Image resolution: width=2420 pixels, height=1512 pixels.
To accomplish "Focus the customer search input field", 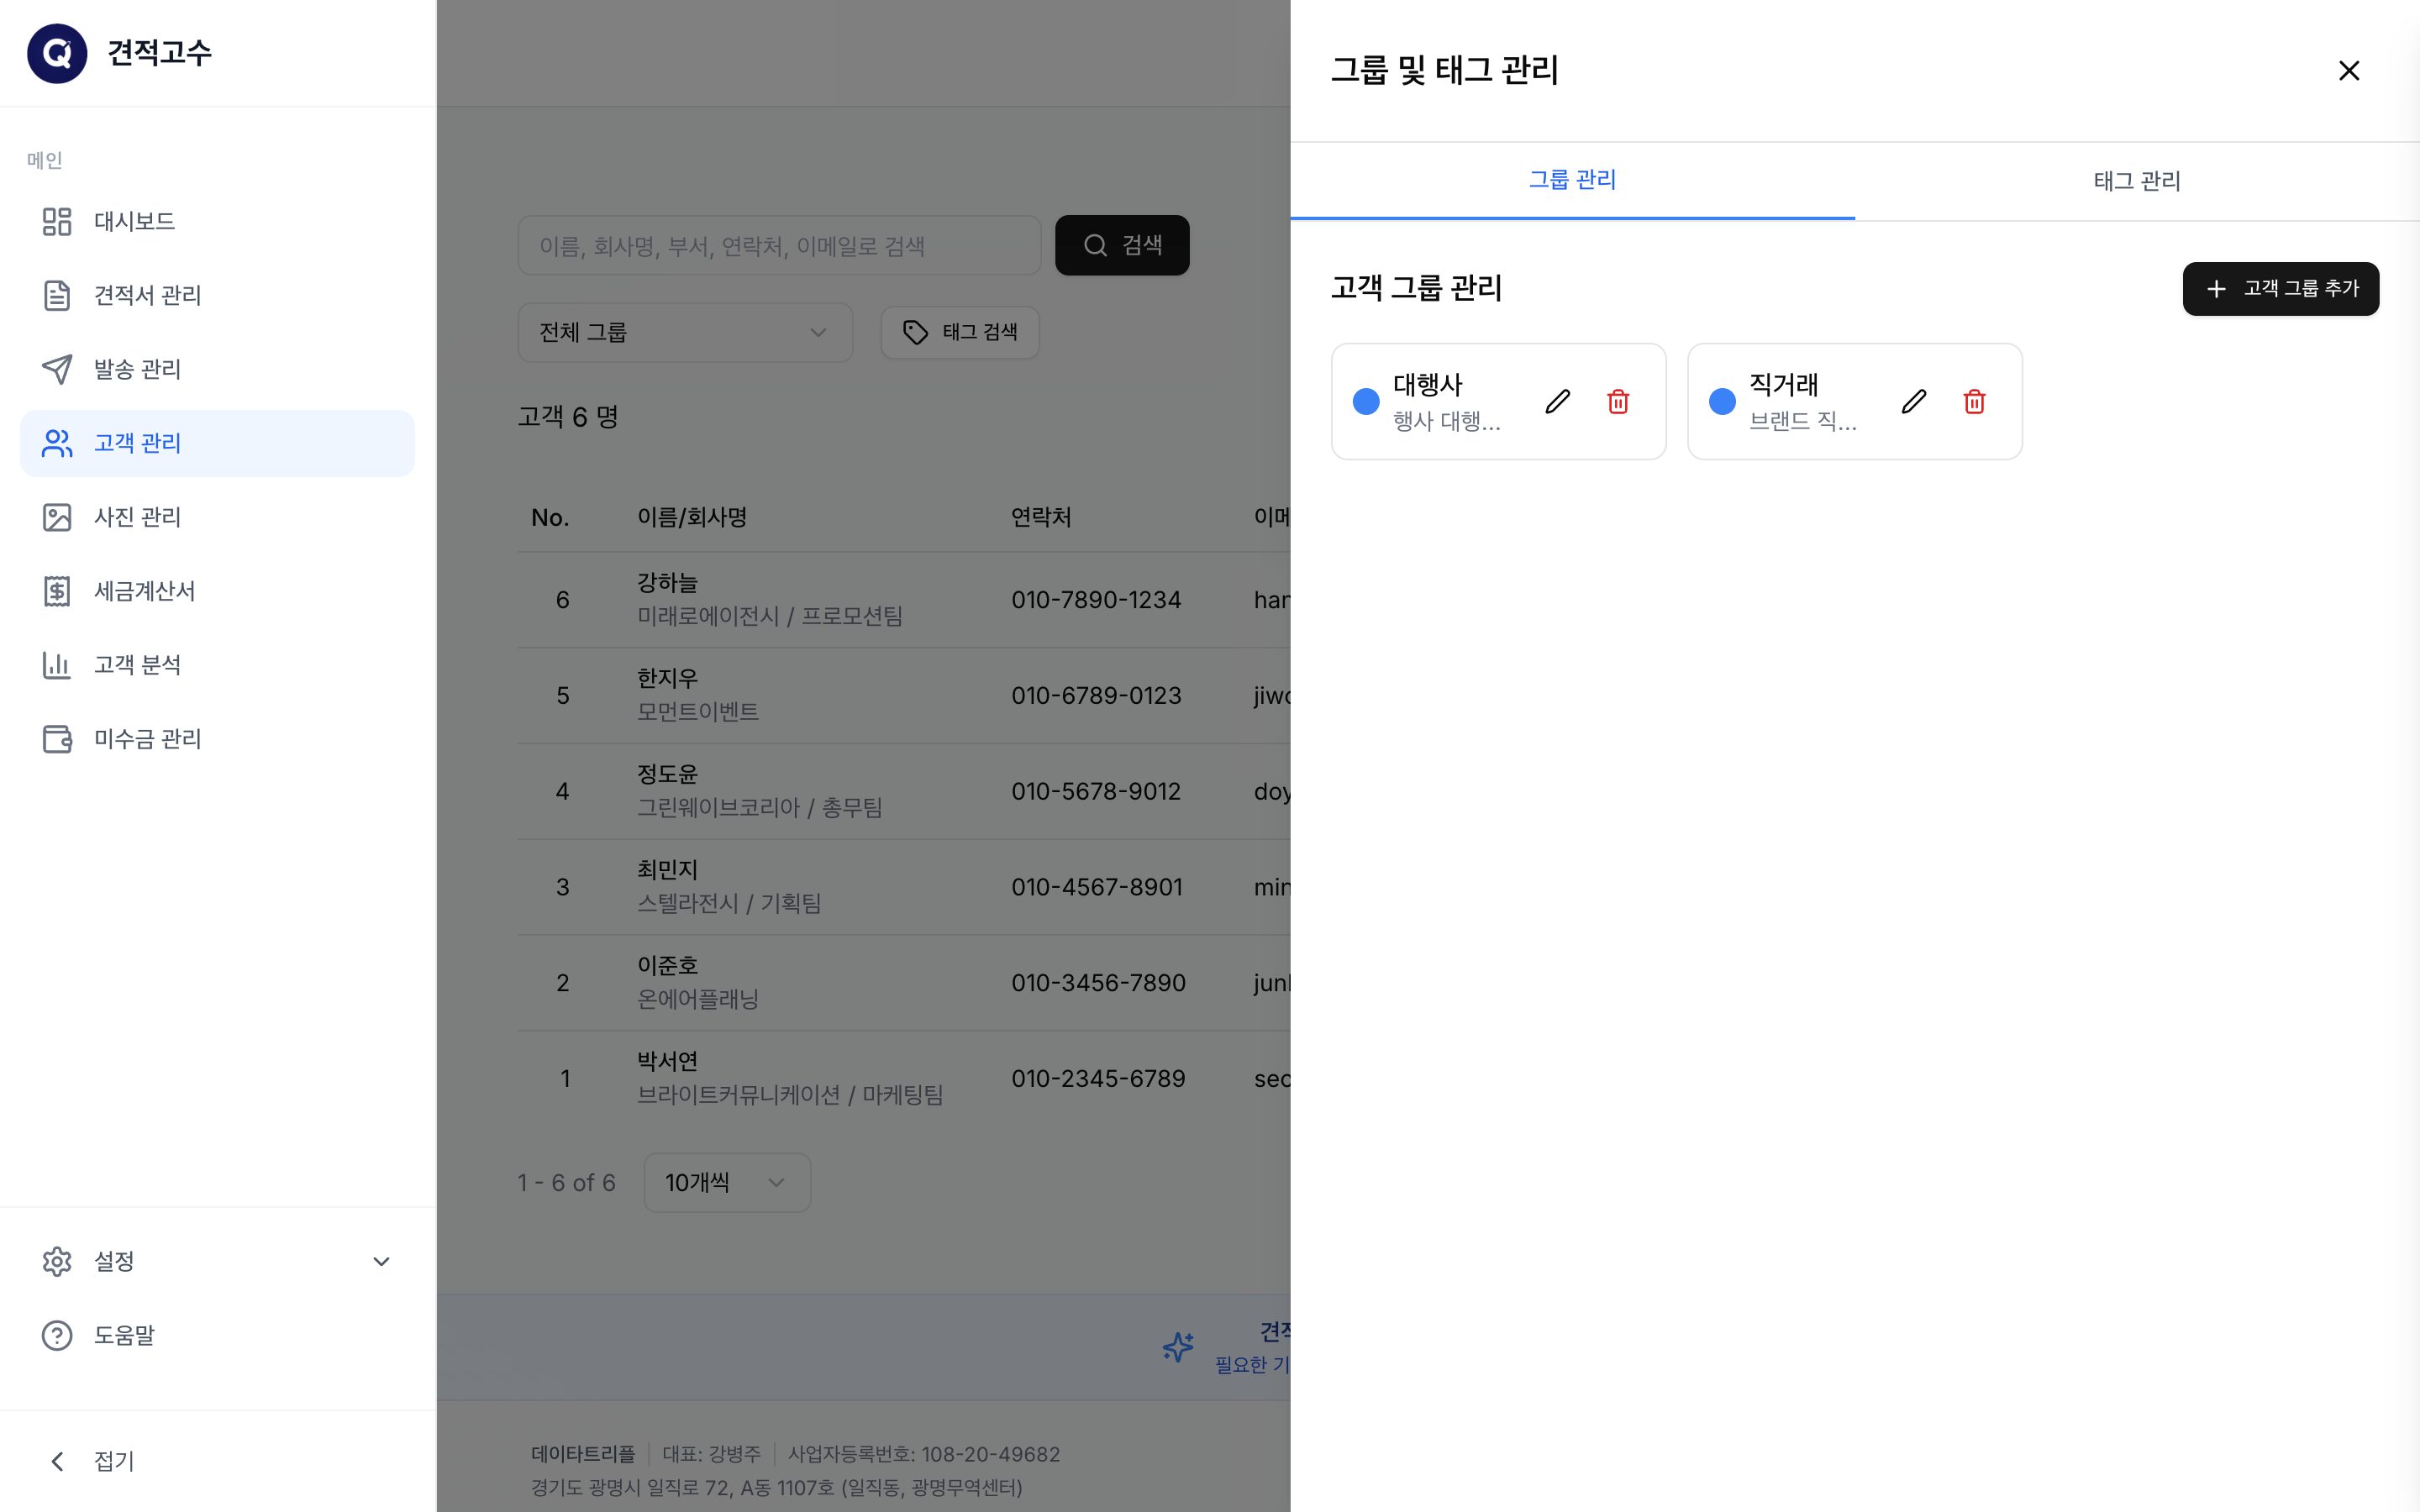I will pyautogui.click(x=779, y=245).
